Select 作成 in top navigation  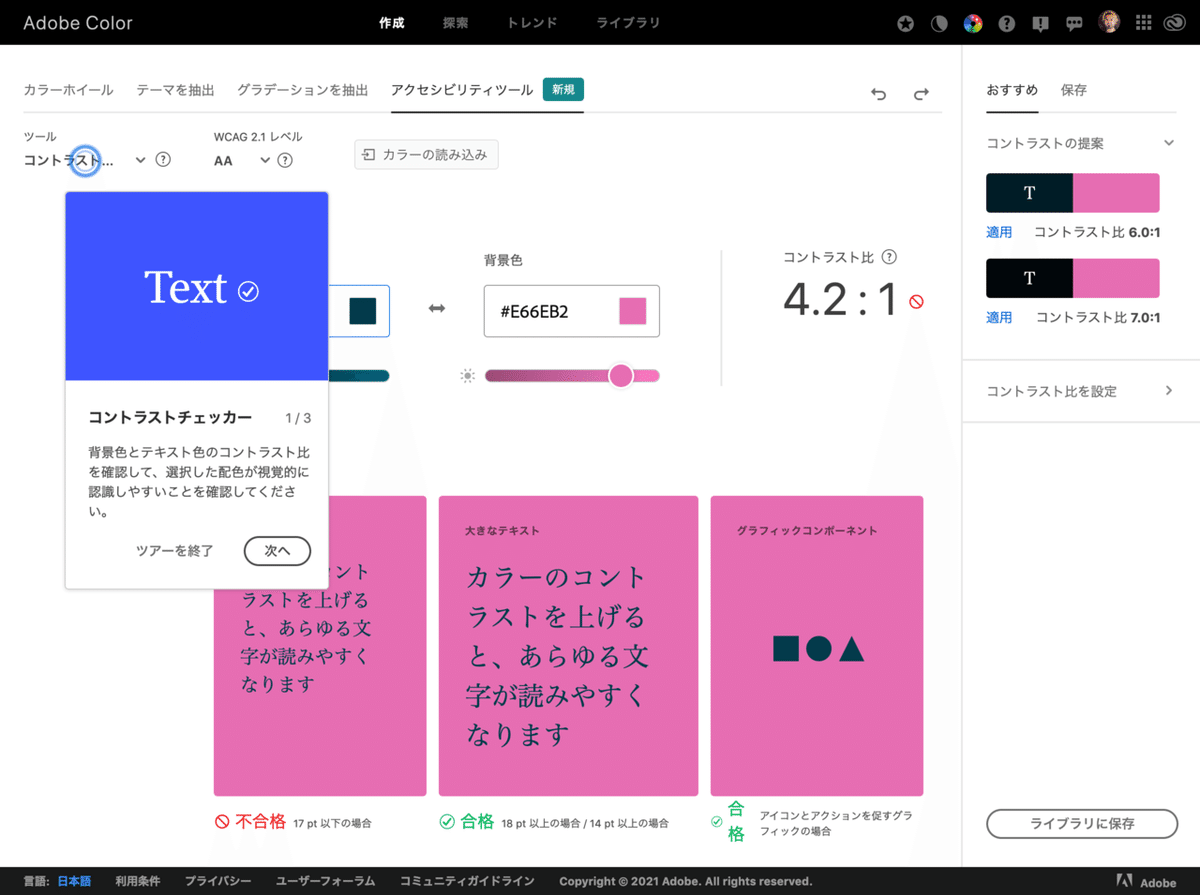(392, 23)
